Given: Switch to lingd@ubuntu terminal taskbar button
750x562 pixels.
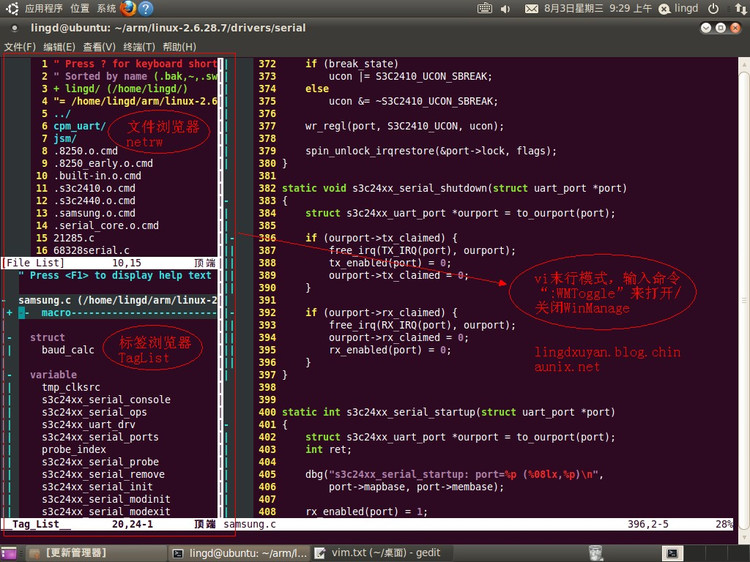Looking at the screenshot, I should coord(240,553).
